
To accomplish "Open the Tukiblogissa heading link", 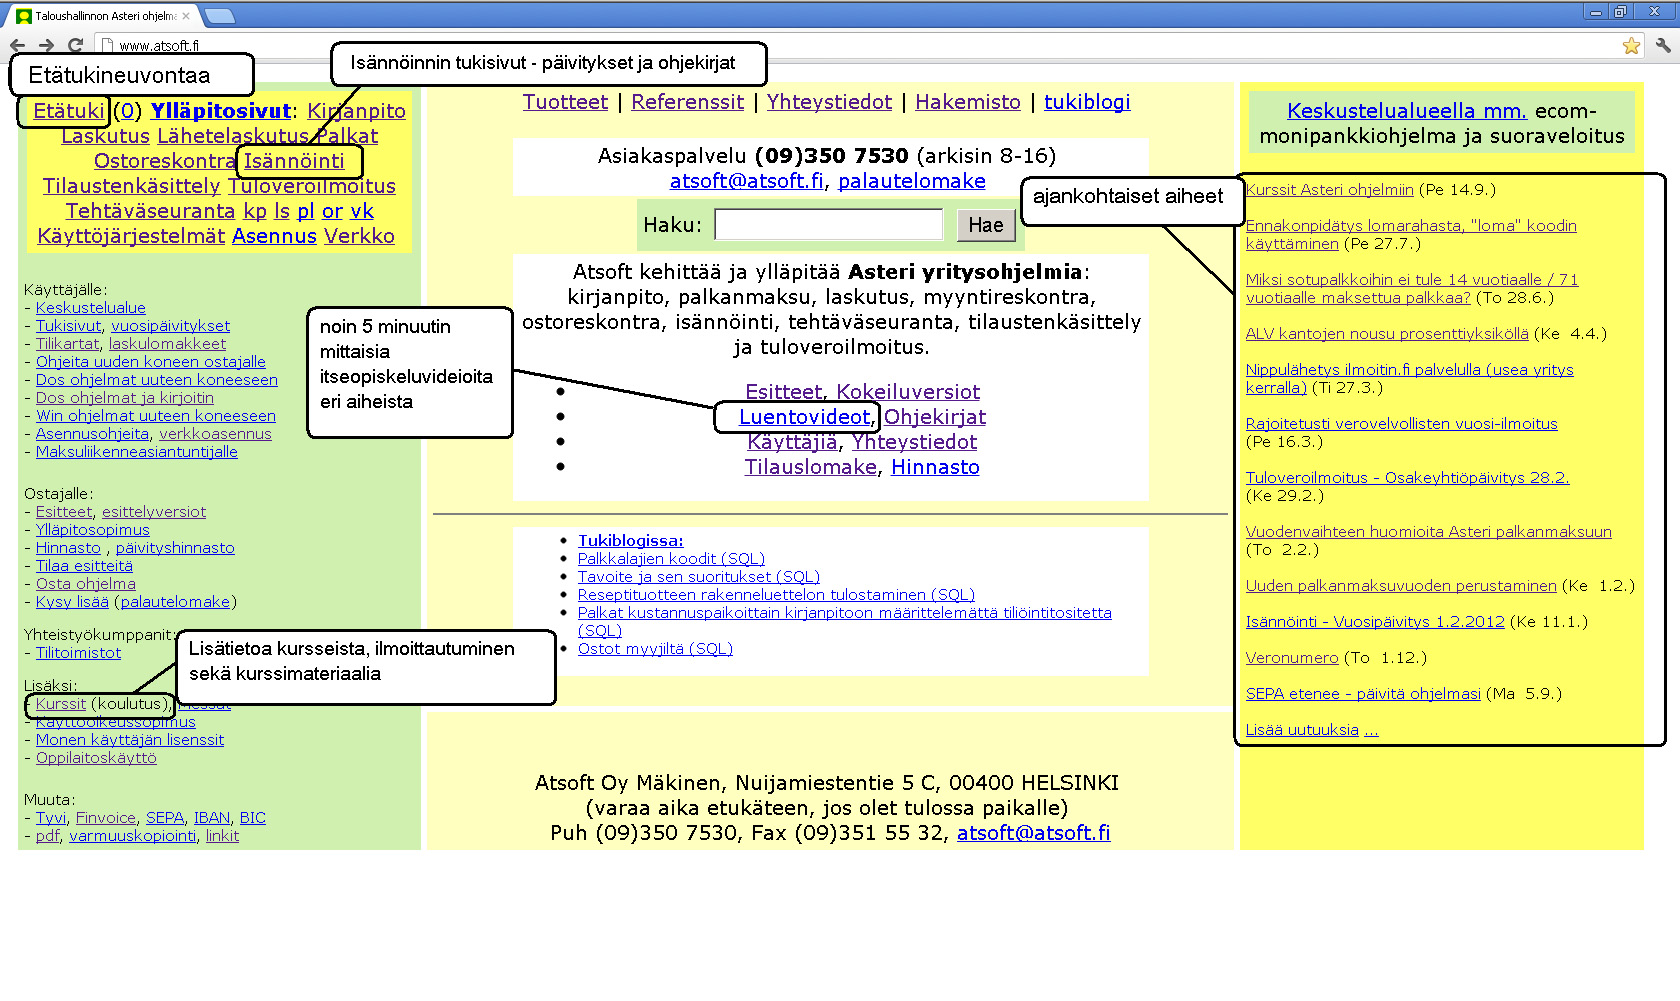I will click(x=630, y=541).
